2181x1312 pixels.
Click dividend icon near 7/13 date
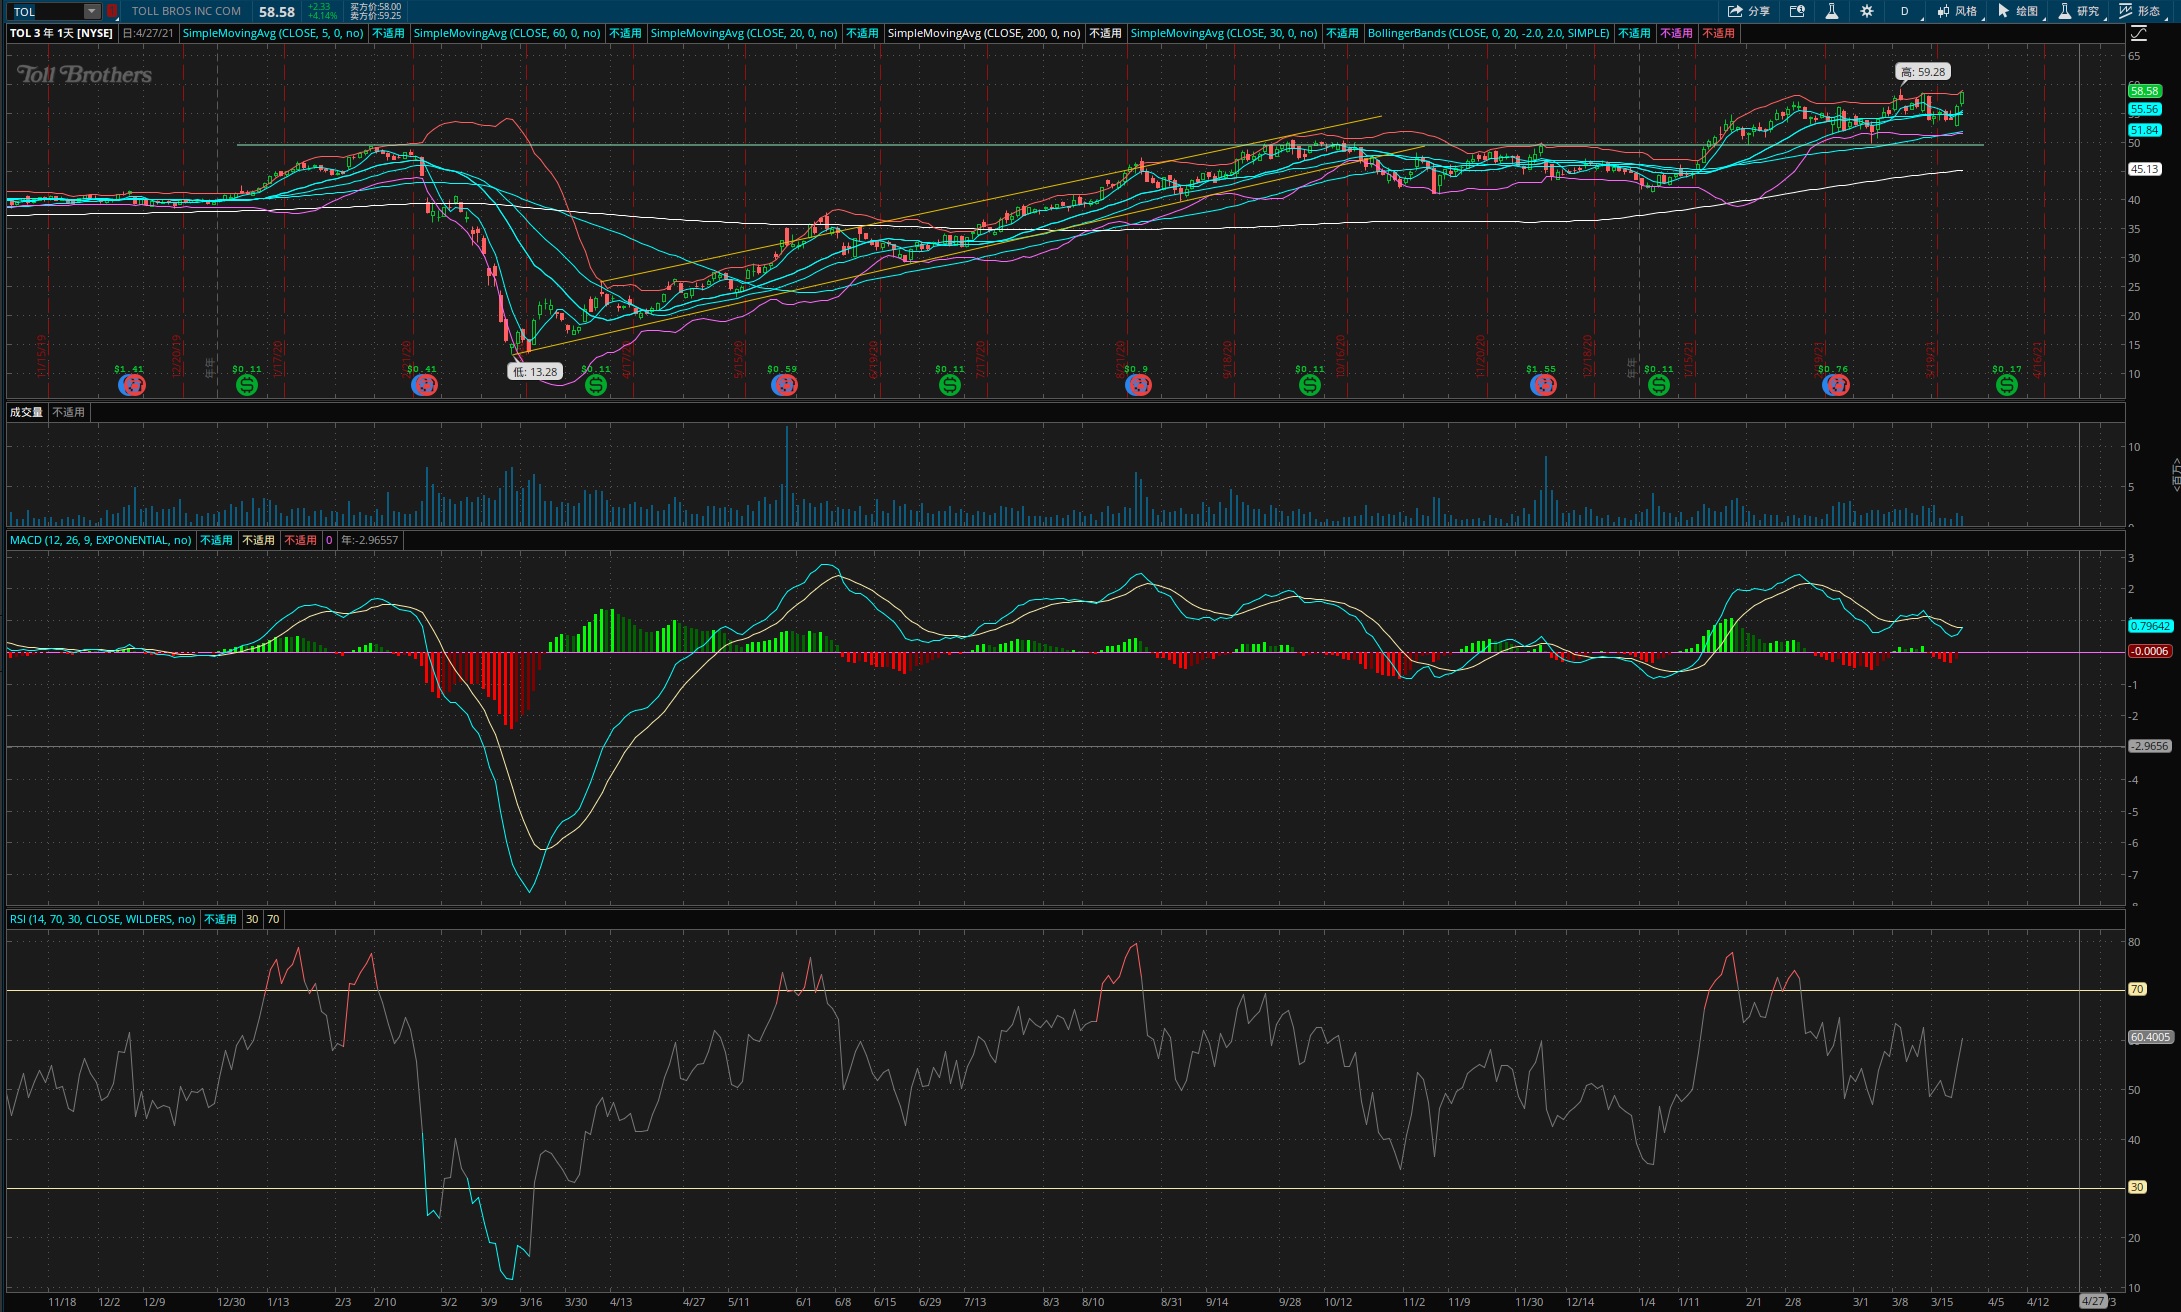[950, 385]
